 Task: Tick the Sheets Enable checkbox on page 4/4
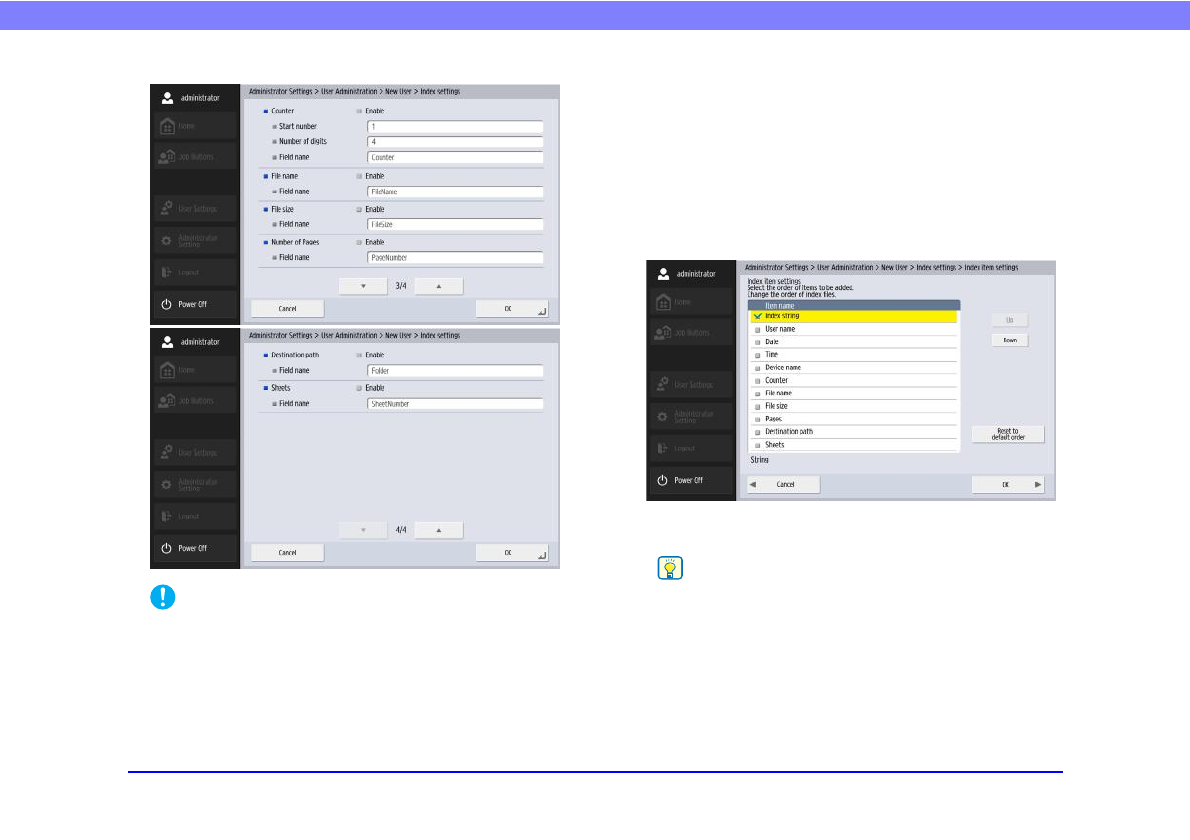click(x=360, y=388)
